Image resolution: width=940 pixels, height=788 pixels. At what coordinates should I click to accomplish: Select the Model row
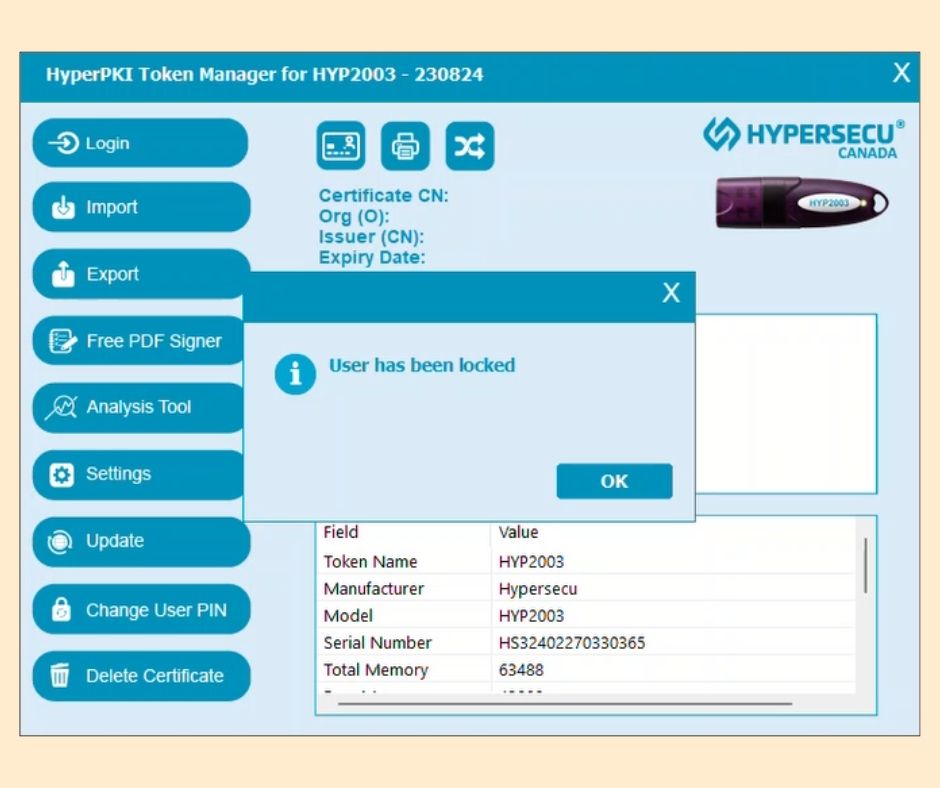point(586,615)
